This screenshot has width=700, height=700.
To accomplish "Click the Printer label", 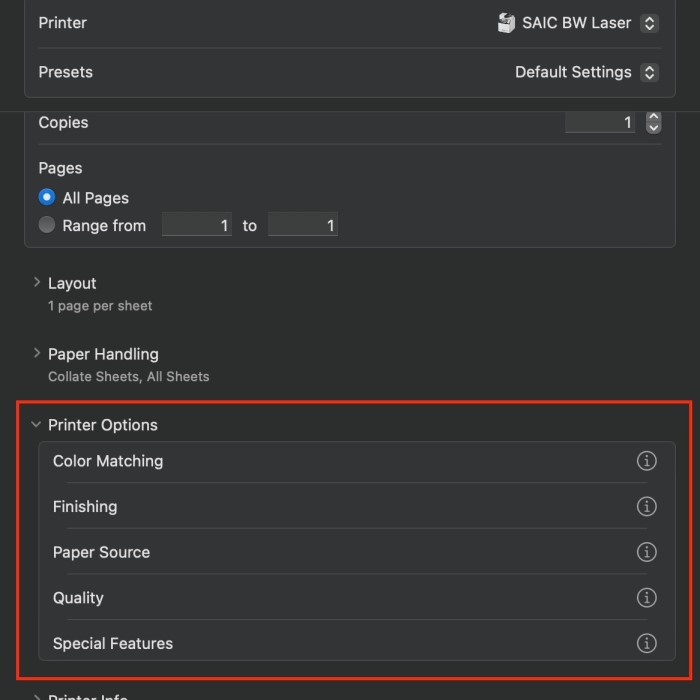I will point(62,23).
